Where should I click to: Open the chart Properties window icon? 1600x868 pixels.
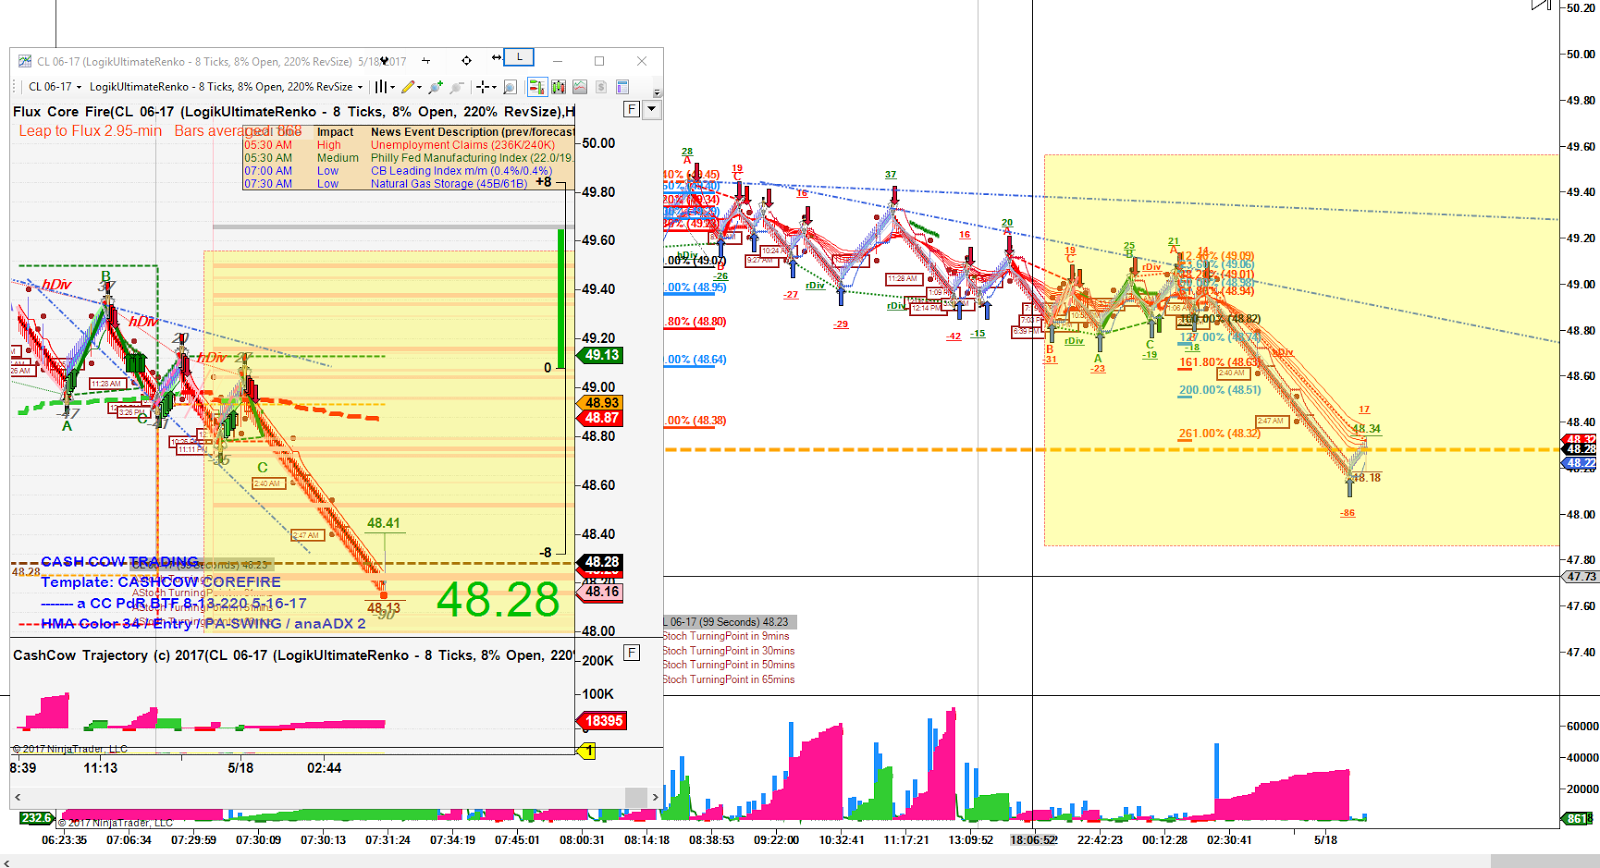pos(622,87)
